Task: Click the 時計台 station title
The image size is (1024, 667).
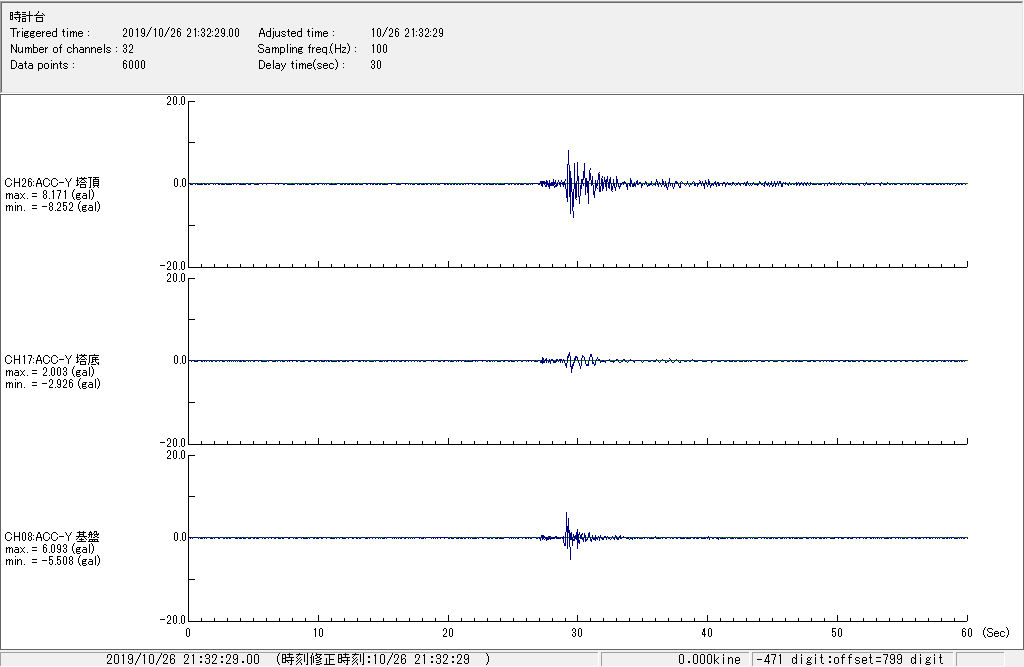Action: (x=27, y=17)
